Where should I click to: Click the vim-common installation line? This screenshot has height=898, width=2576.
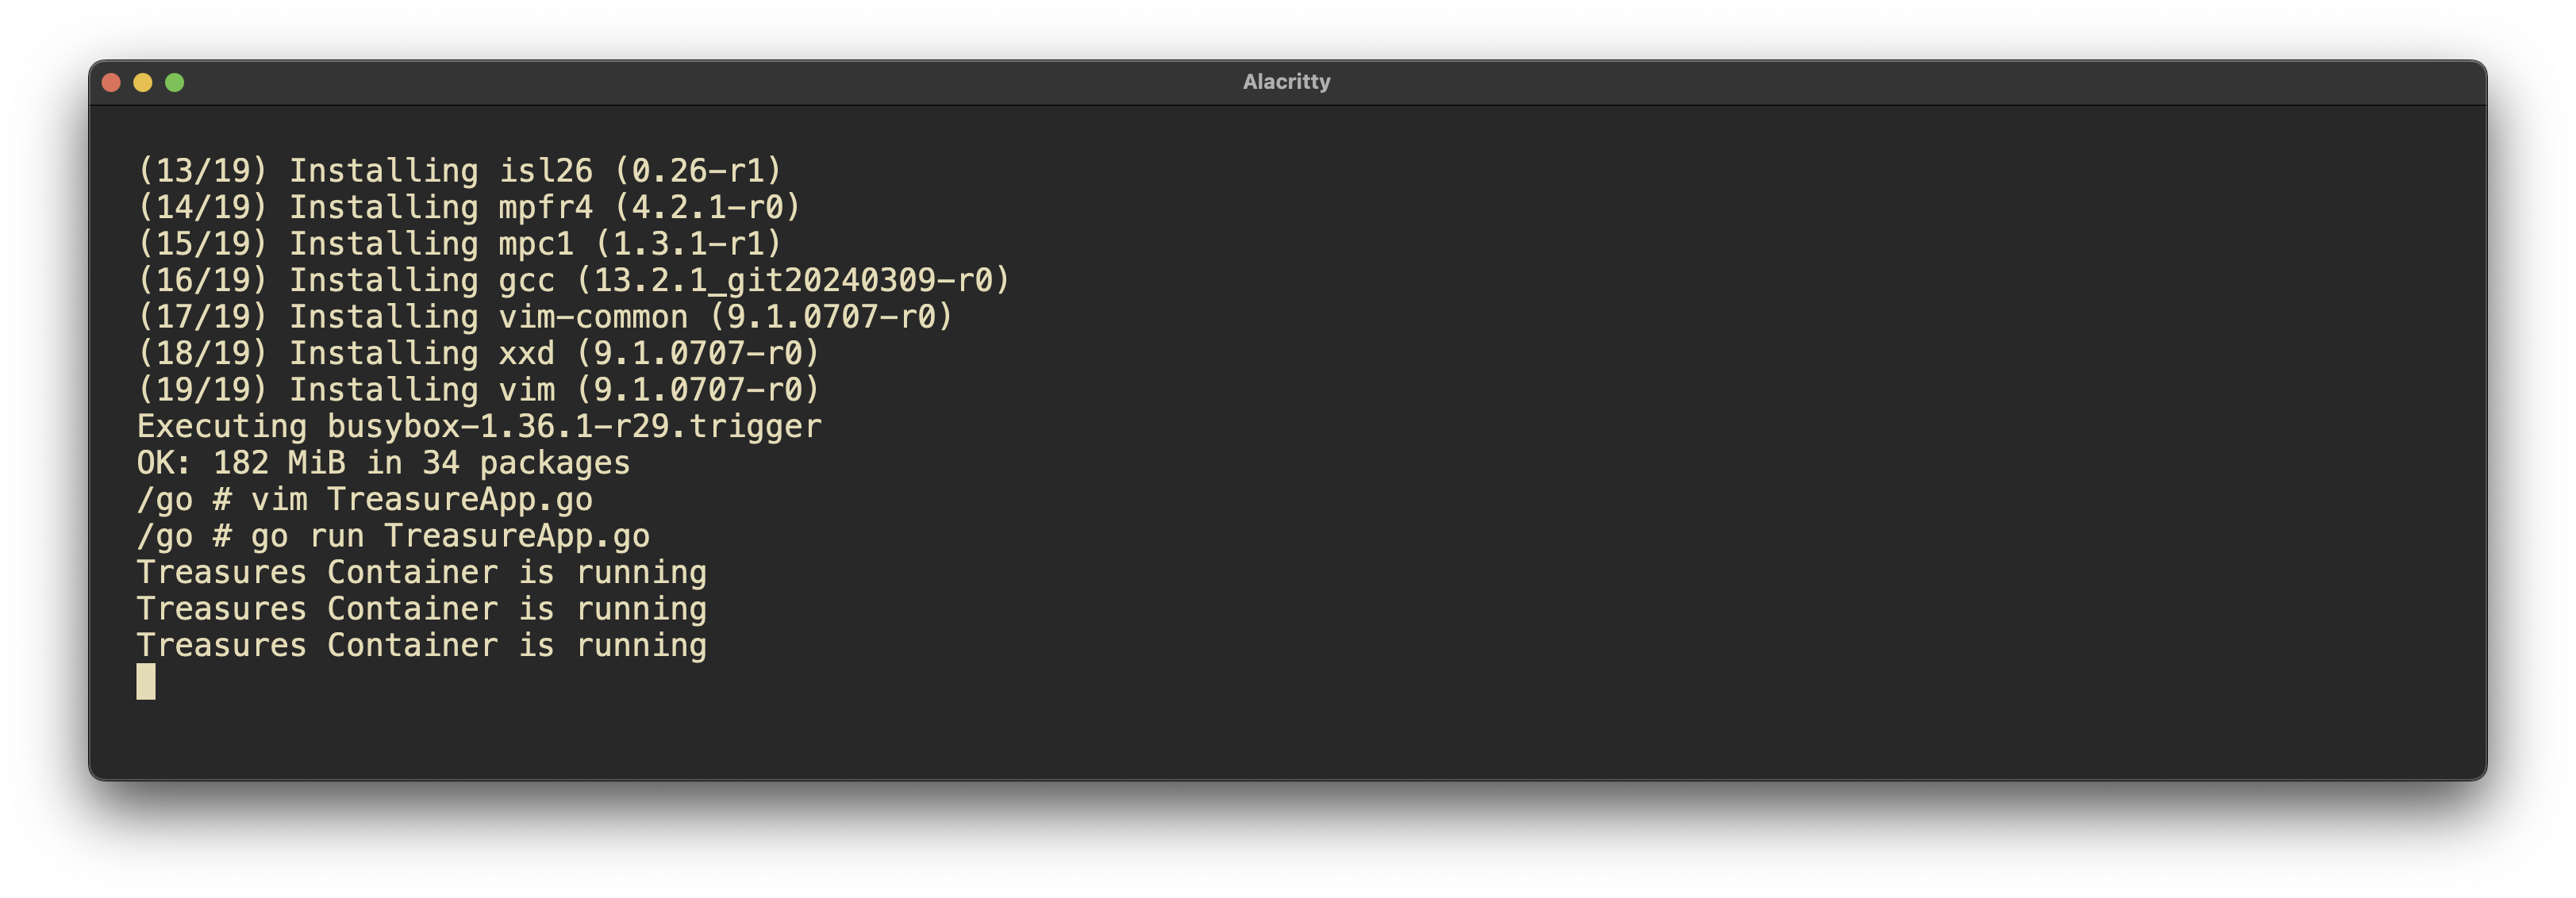coord(545,317)
